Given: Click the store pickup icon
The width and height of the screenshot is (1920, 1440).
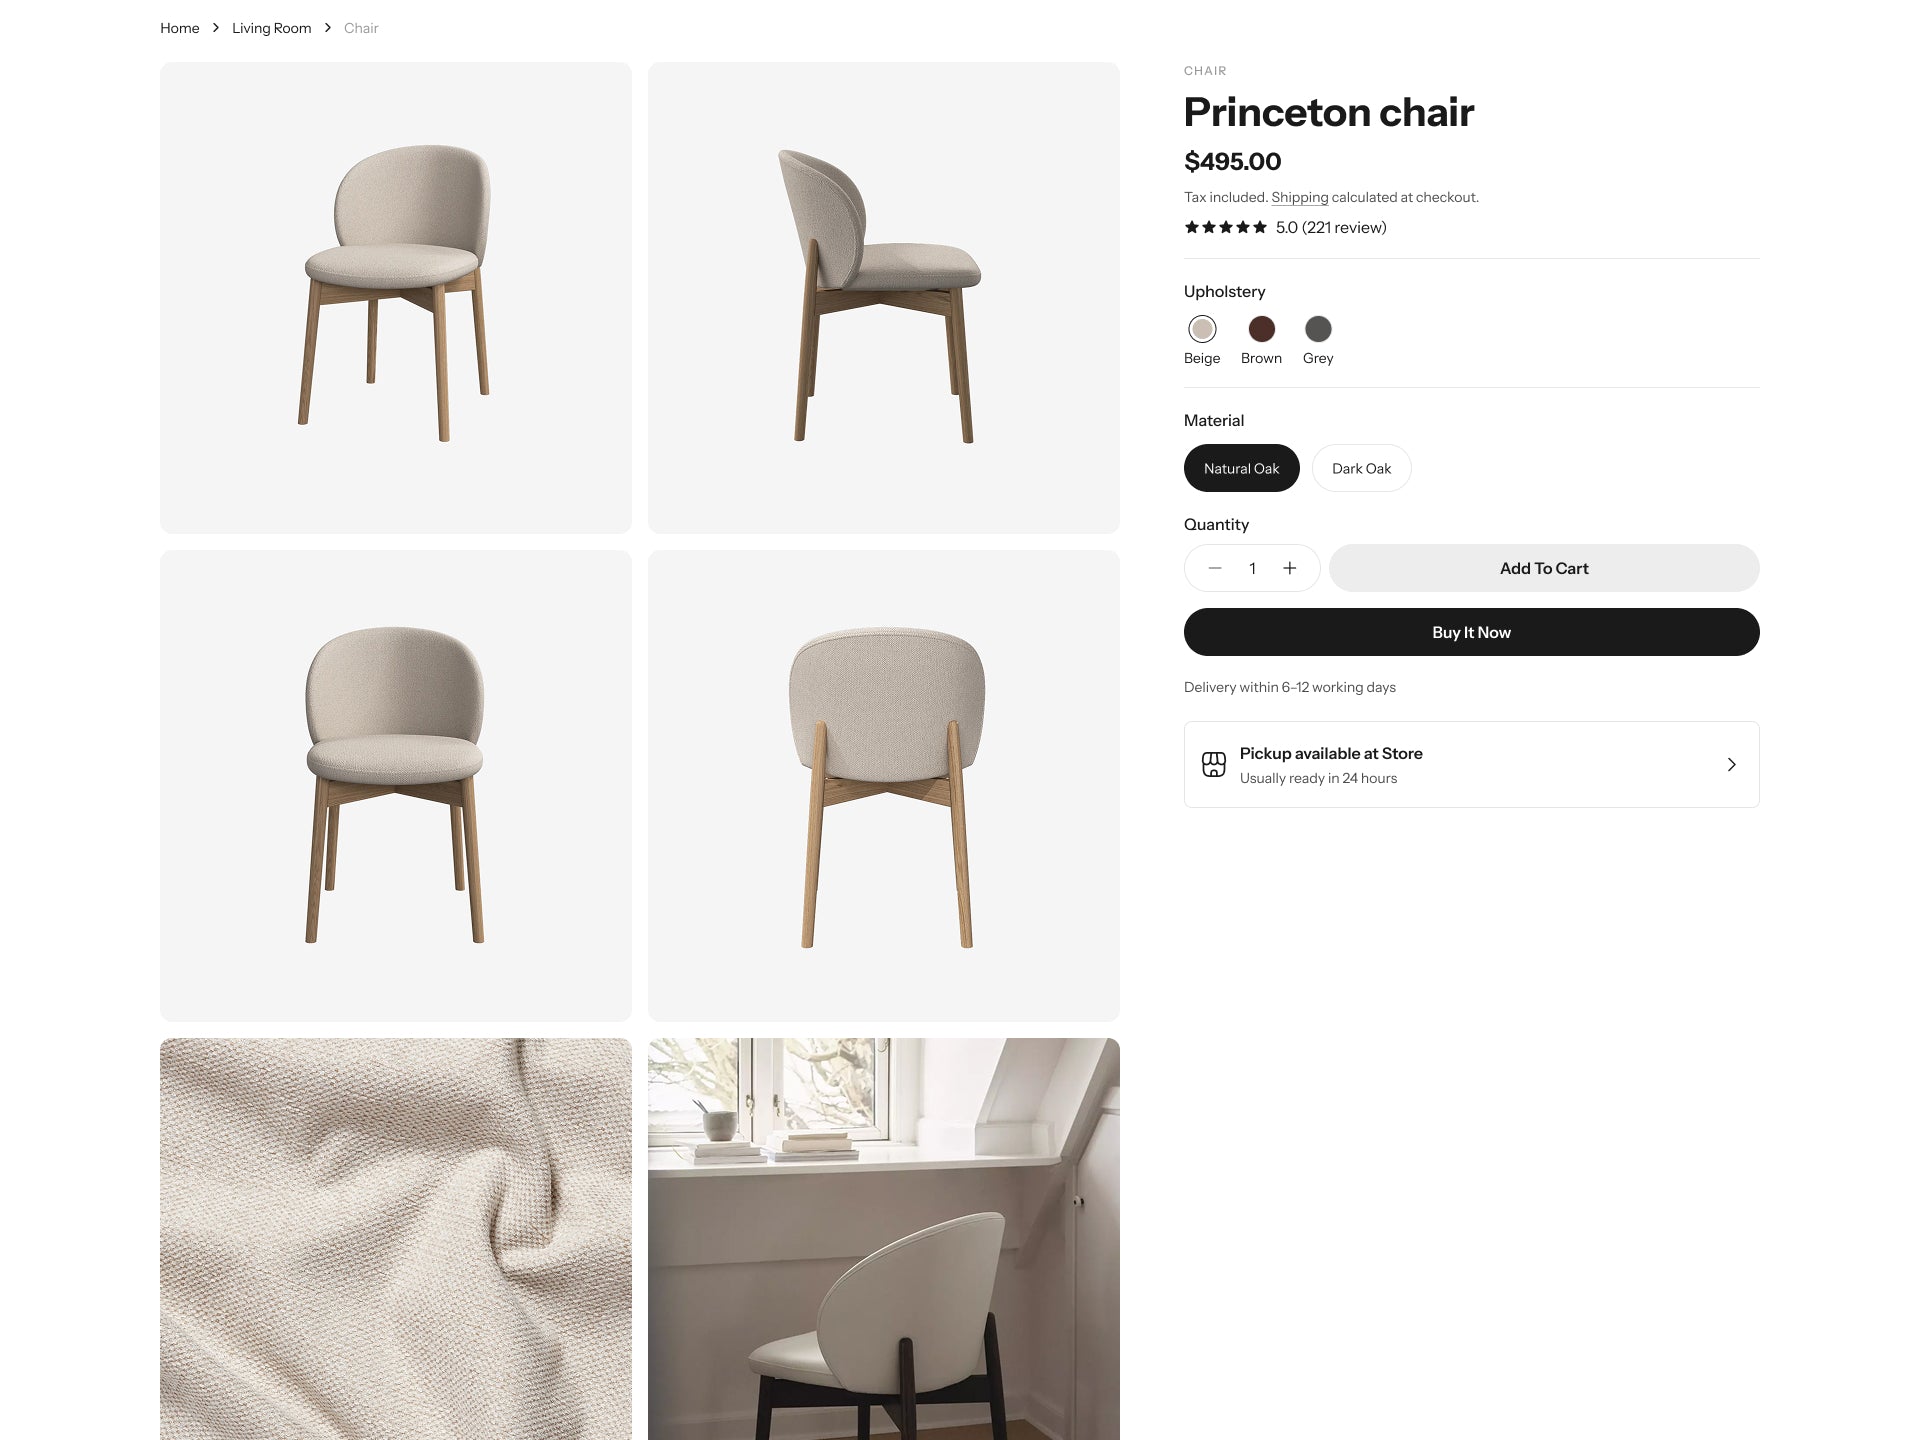Looking at the screenshot, I should (1213, 764).
